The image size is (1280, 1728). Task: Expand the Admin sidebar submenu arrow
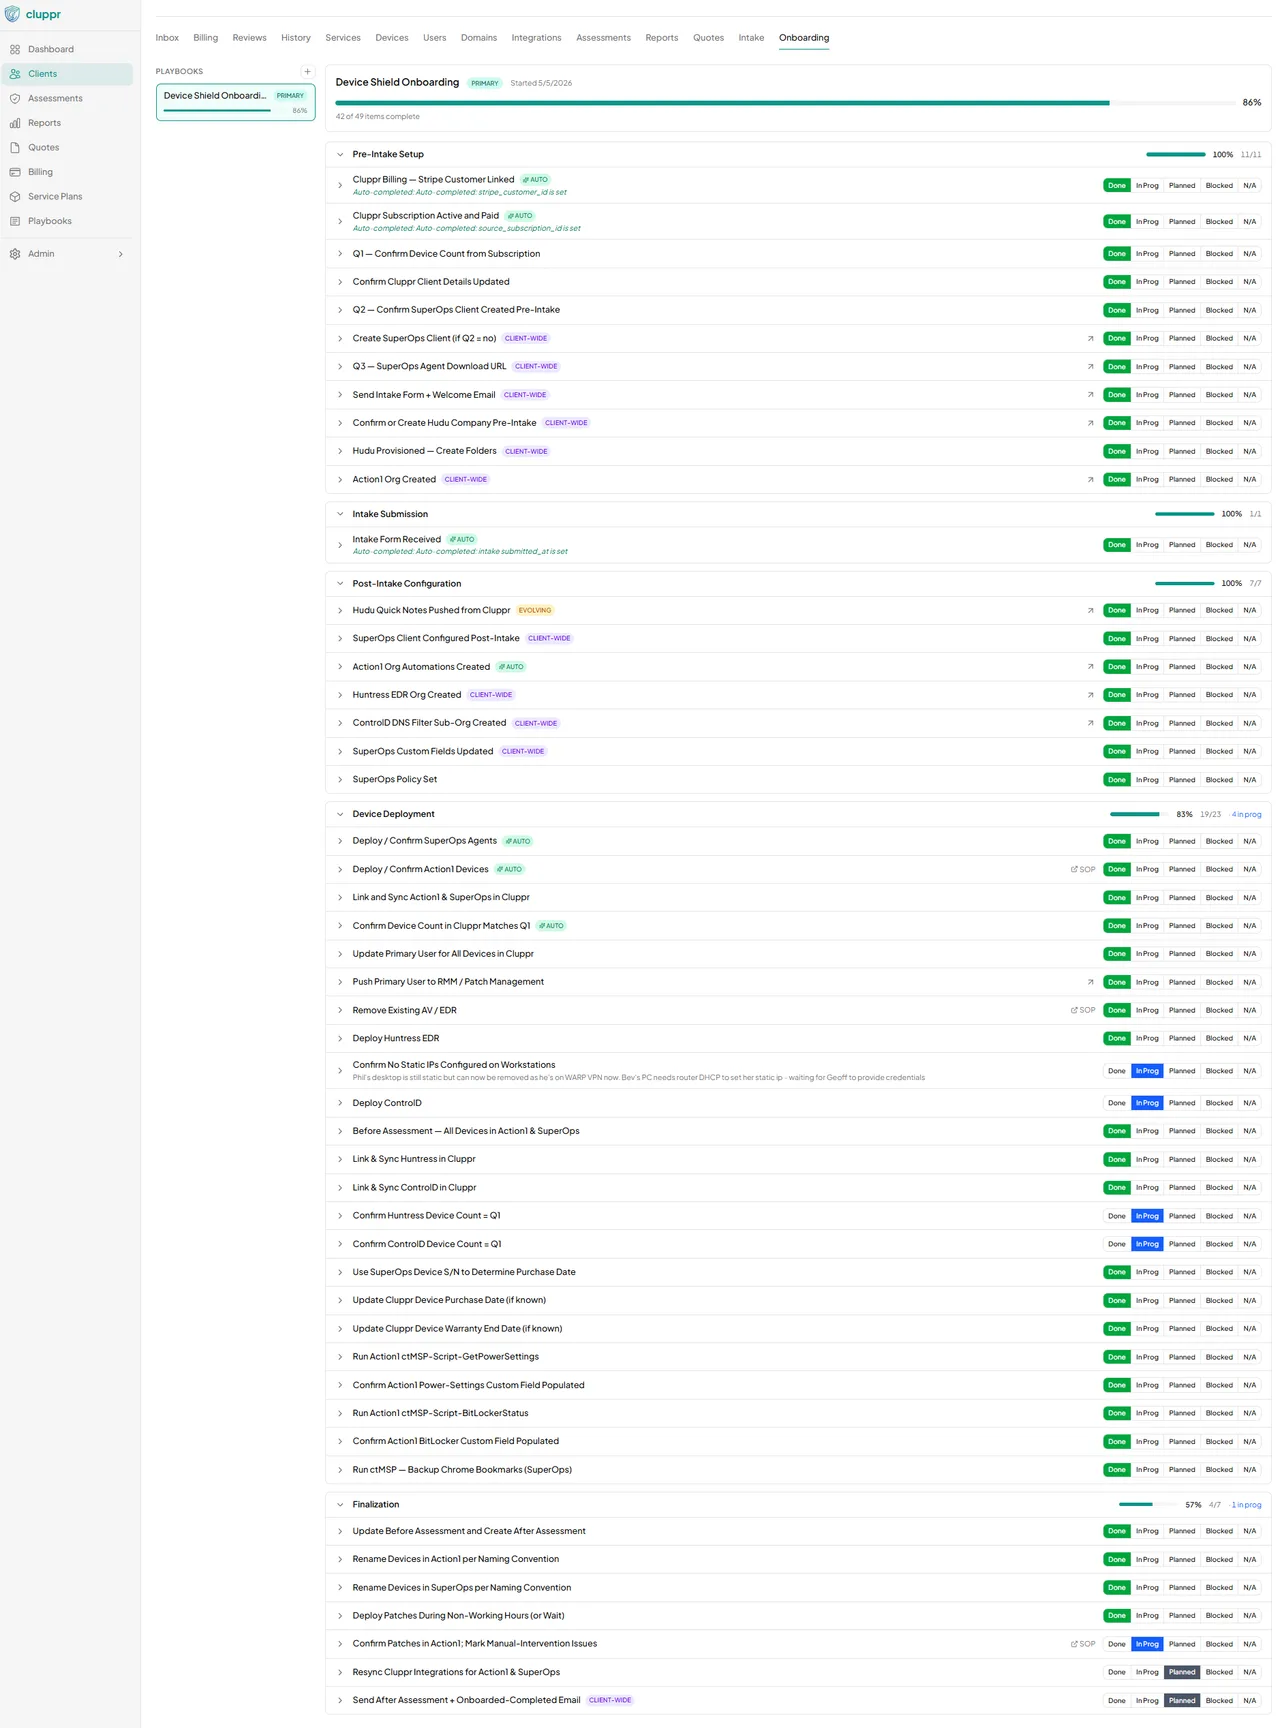pos(121,254)
